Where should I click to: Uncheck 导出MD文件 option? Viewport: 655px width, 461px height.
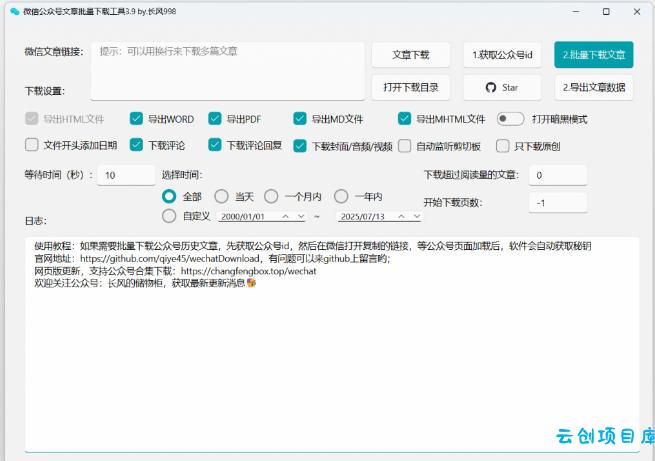point(300,119)
